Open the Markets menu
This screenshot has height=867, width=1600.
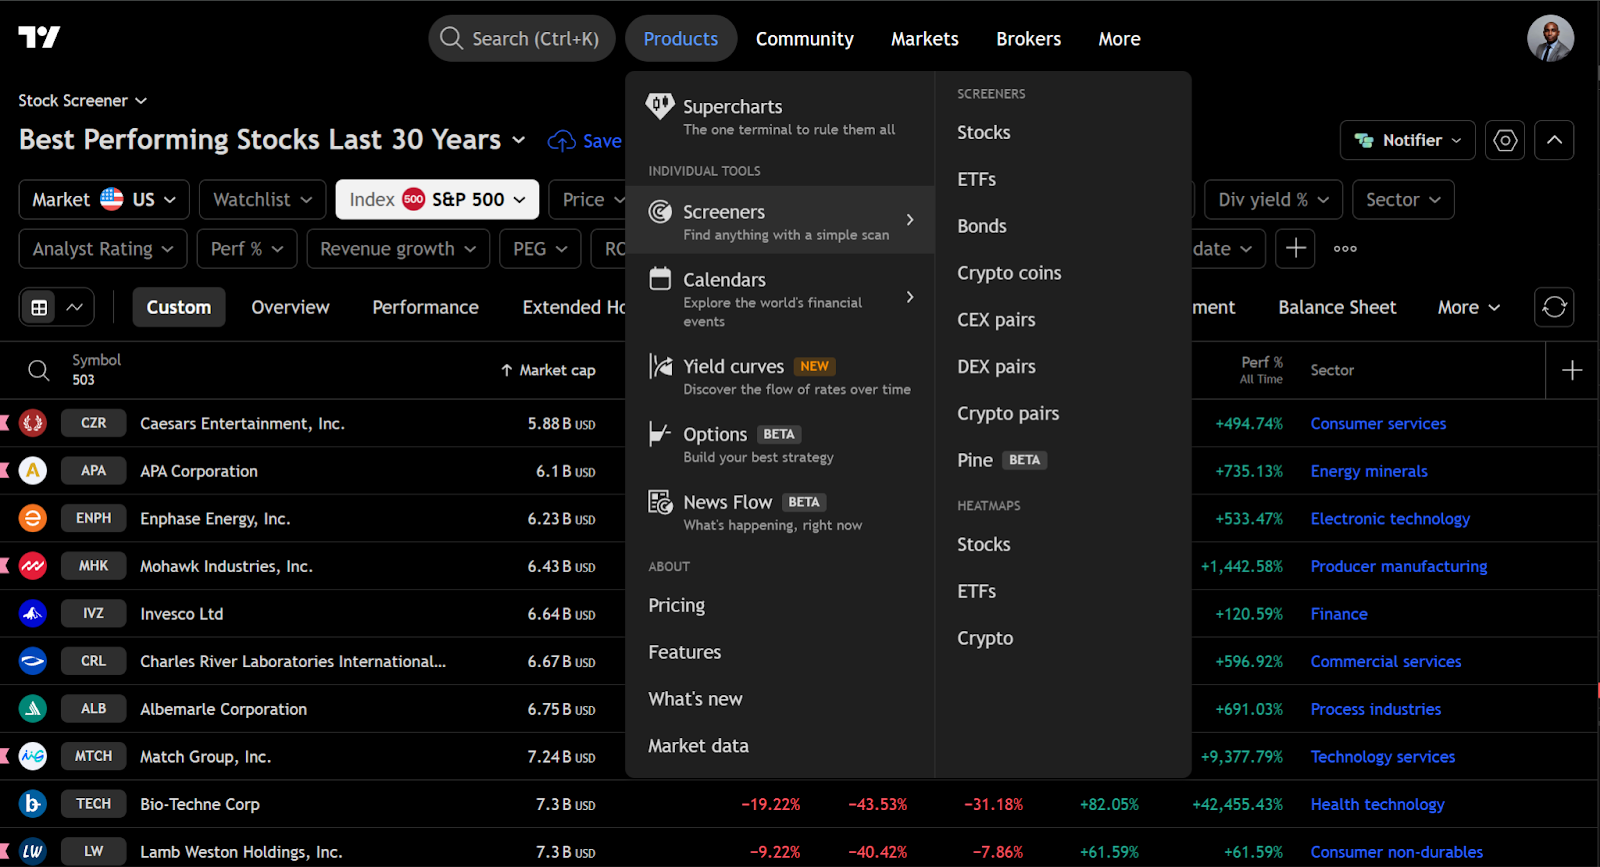[x=925, y=39]
